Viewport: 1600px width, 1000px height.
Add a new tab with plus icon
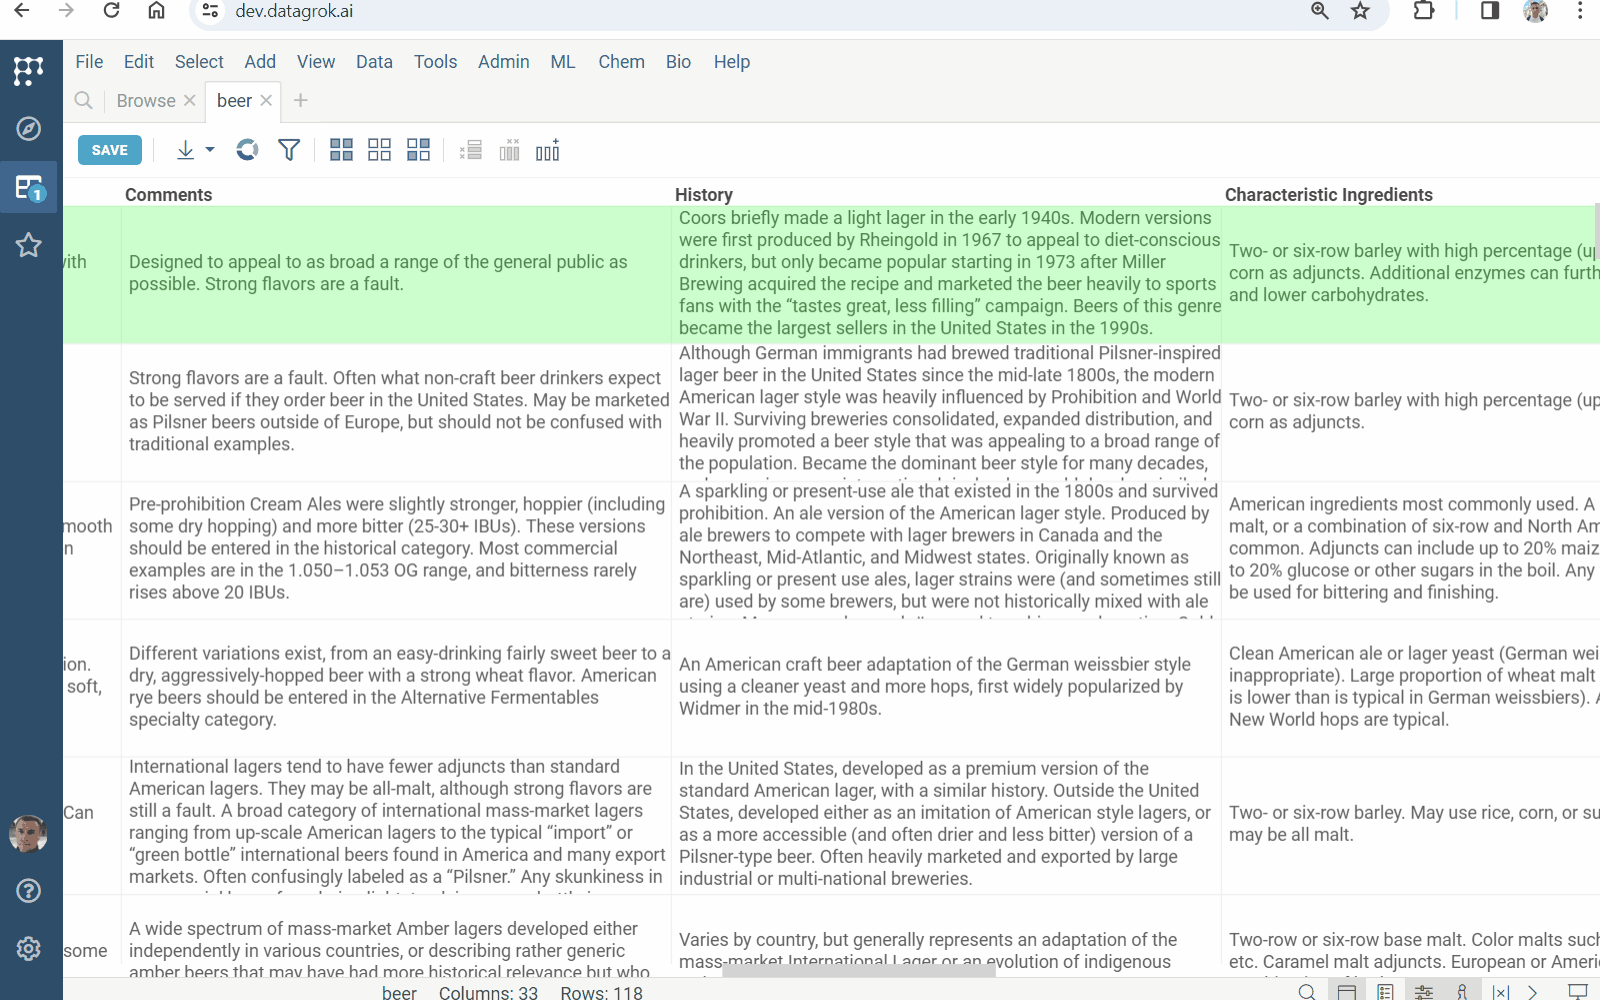coord(301,100)
